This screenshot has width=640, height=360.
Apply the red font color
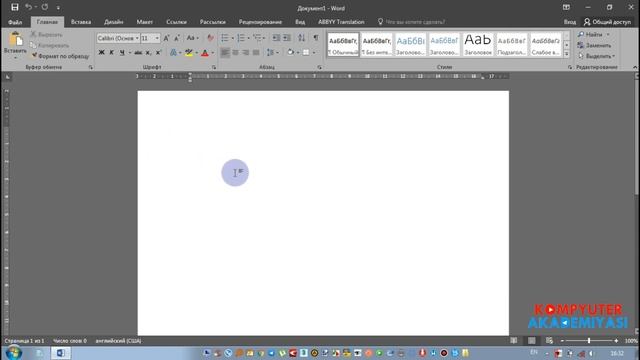[205, 52]
